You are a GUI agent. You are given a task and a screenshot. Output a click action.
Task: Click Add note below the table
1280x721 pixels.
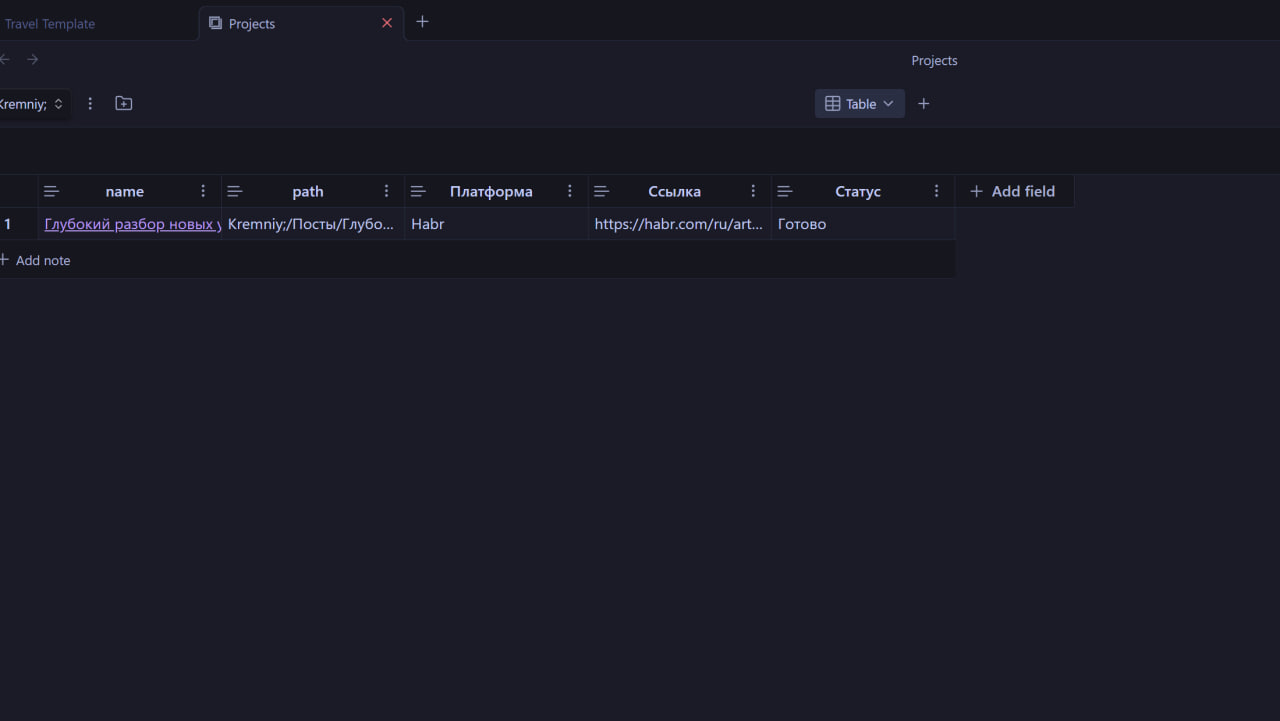[x=36, y=260]
